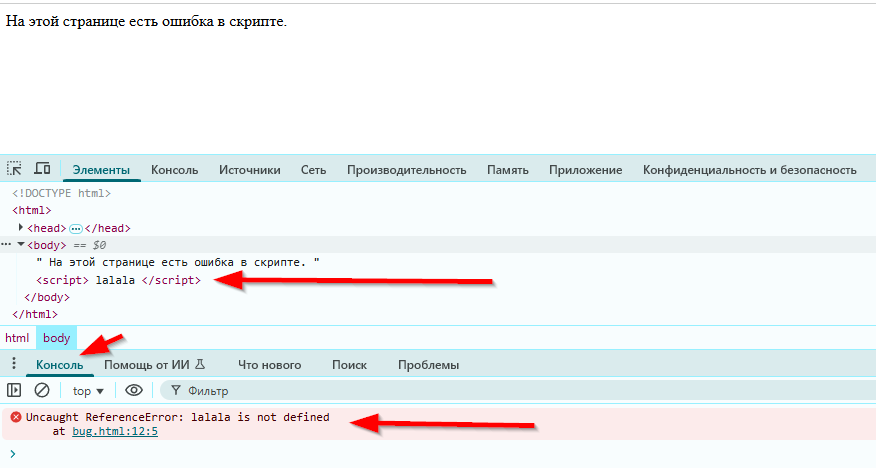Open the top context dropdown
Image resolution: width=876 pixels, height=468 pixels.
pos(88,391)
